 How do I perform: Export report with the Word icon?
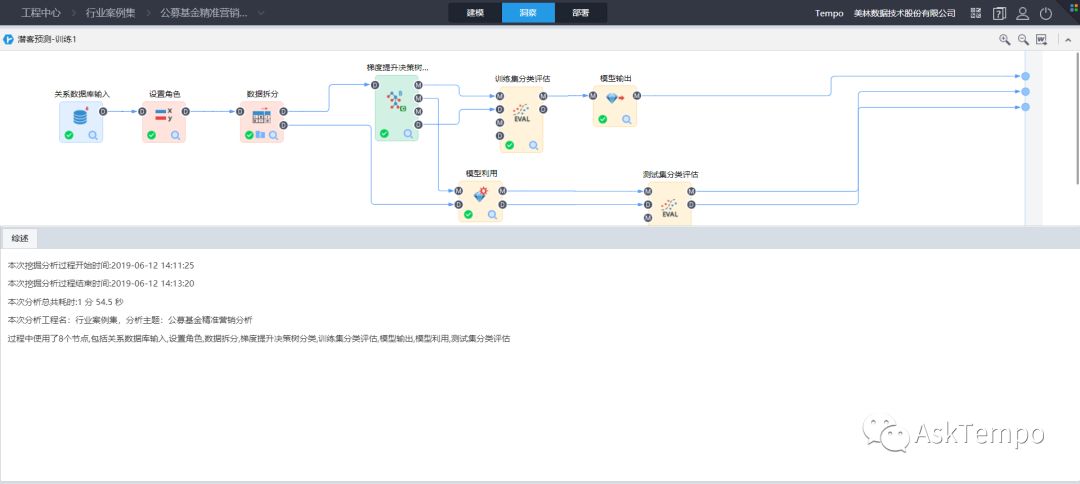[1041, 40]
